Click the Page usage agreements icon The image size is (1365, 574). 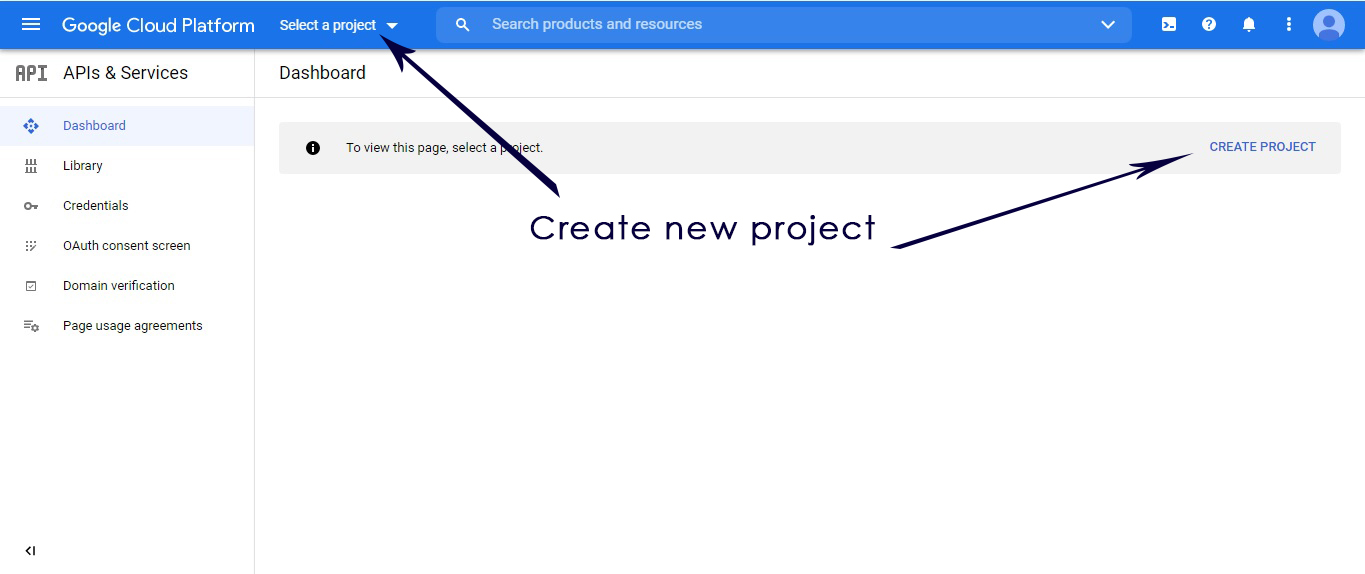pos(31,326)
